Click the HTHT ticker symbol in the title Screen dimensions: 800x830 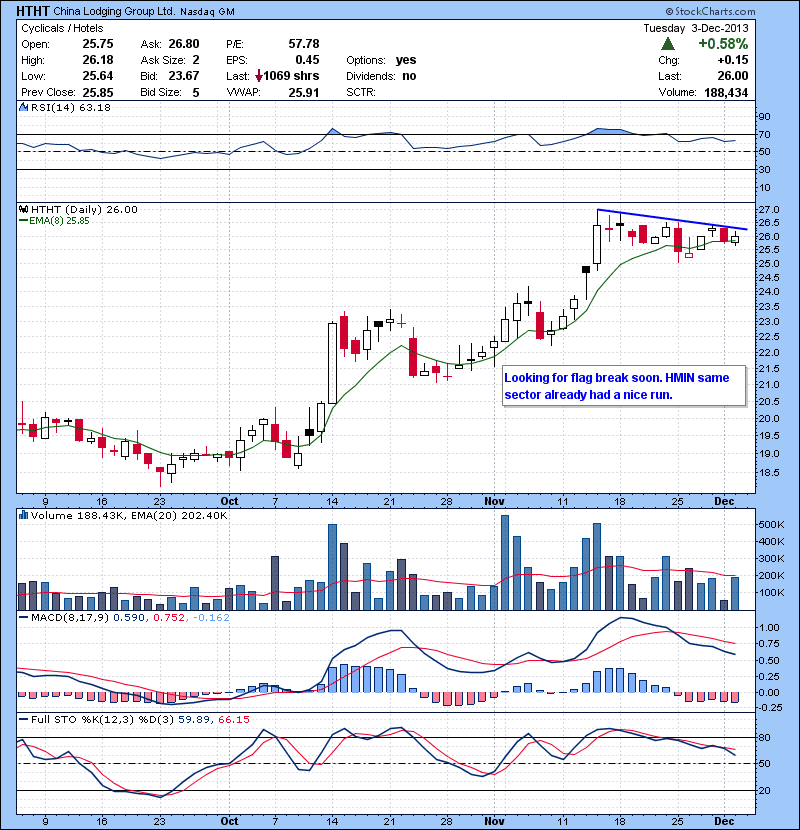[33, 11]
